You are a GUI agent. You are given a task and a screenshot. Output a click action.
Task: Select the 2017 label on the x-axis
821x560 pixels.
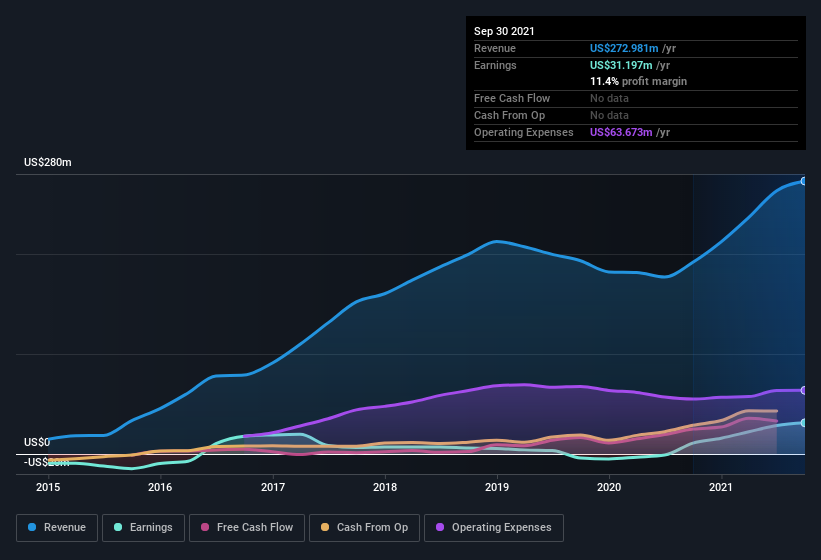tap(273, 488)
